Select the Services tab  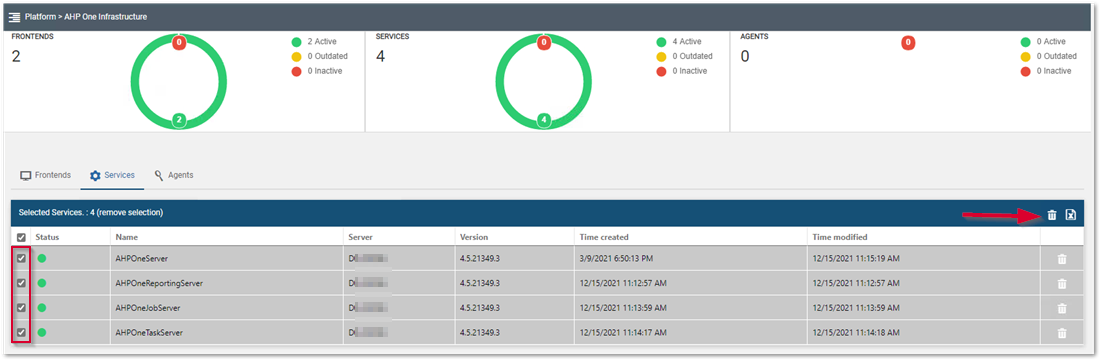112,175
